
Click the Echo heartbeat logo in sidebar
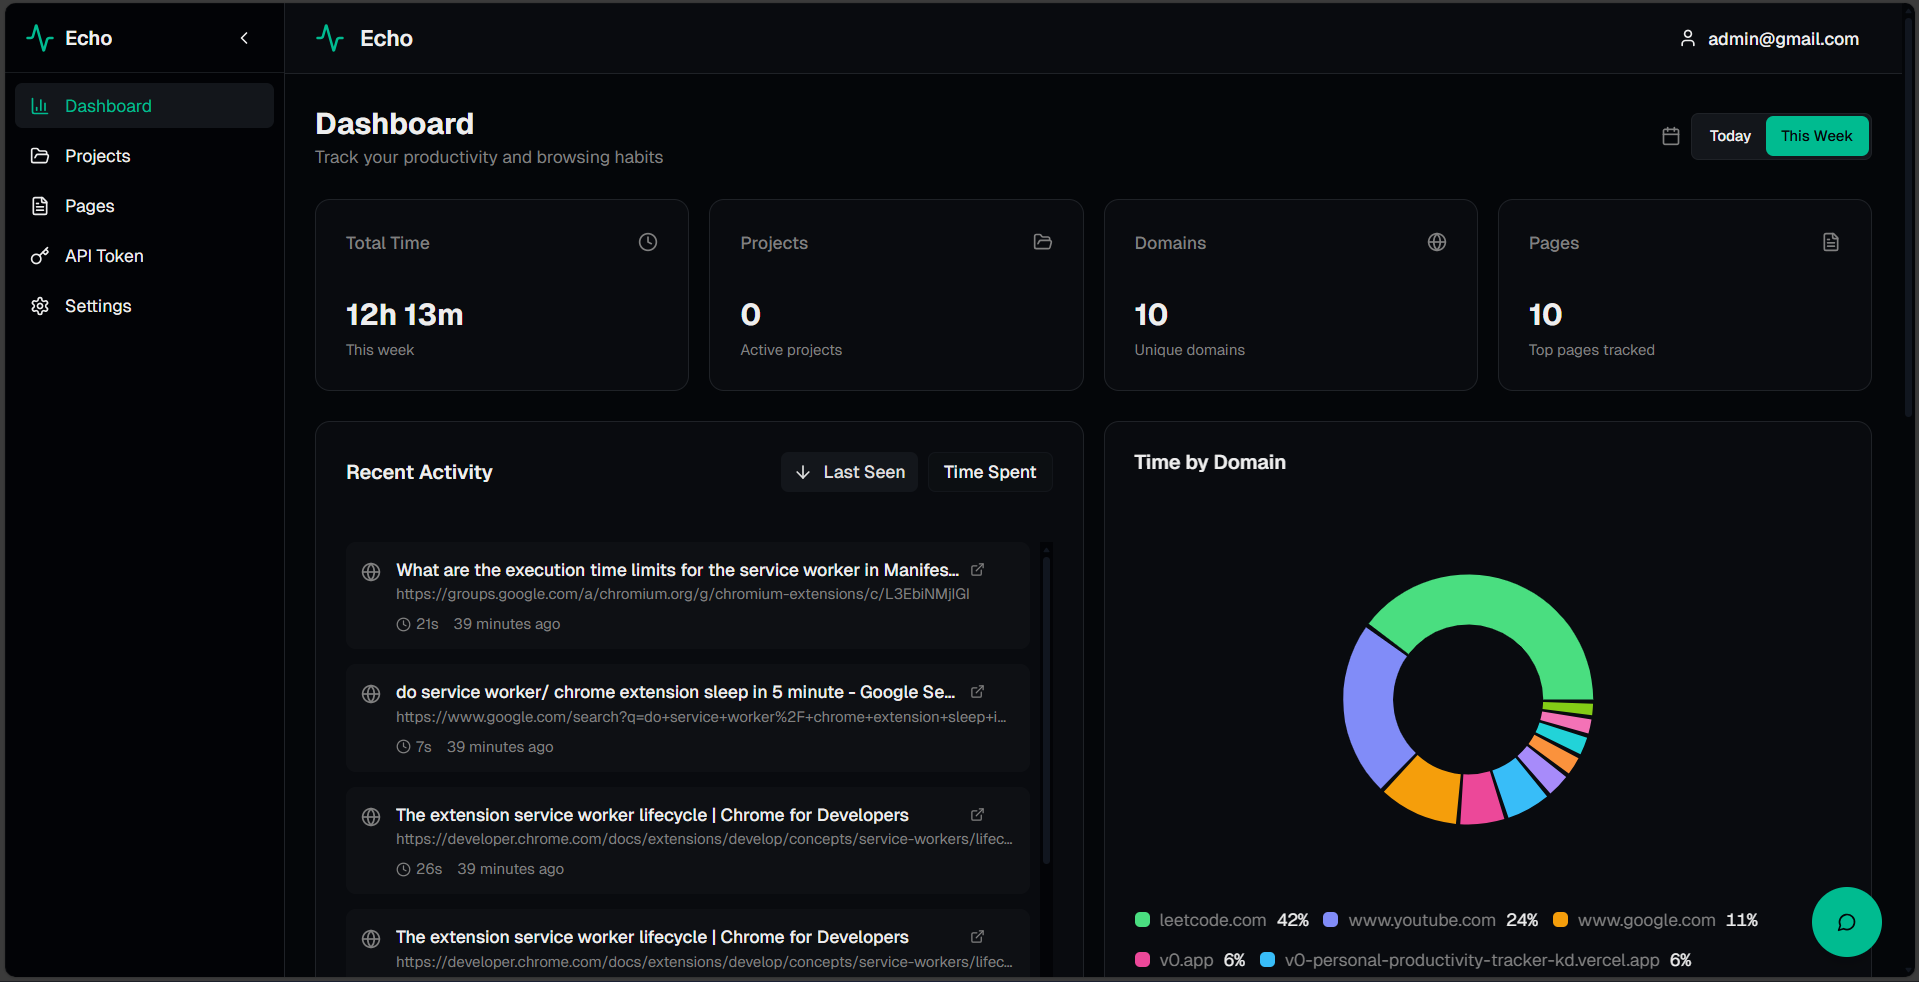tap(40, 38)
